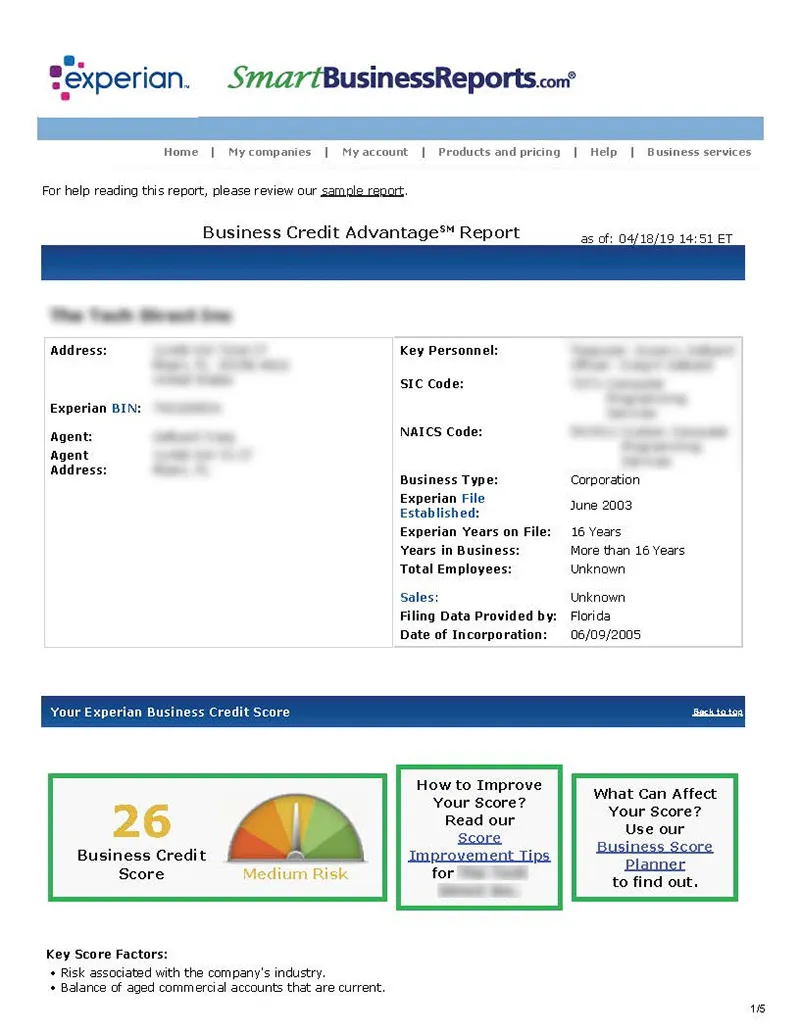800x1035 pixels.
Task: Click the Your Experian Business Credit Score header
Action: pyautogui.click(x=170, y=712)
